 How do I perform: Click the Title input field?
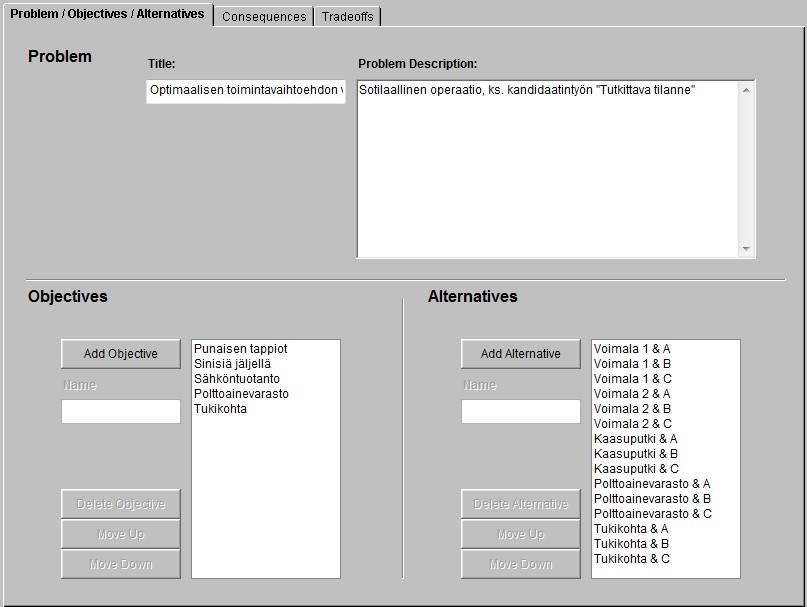coord(245,91)
